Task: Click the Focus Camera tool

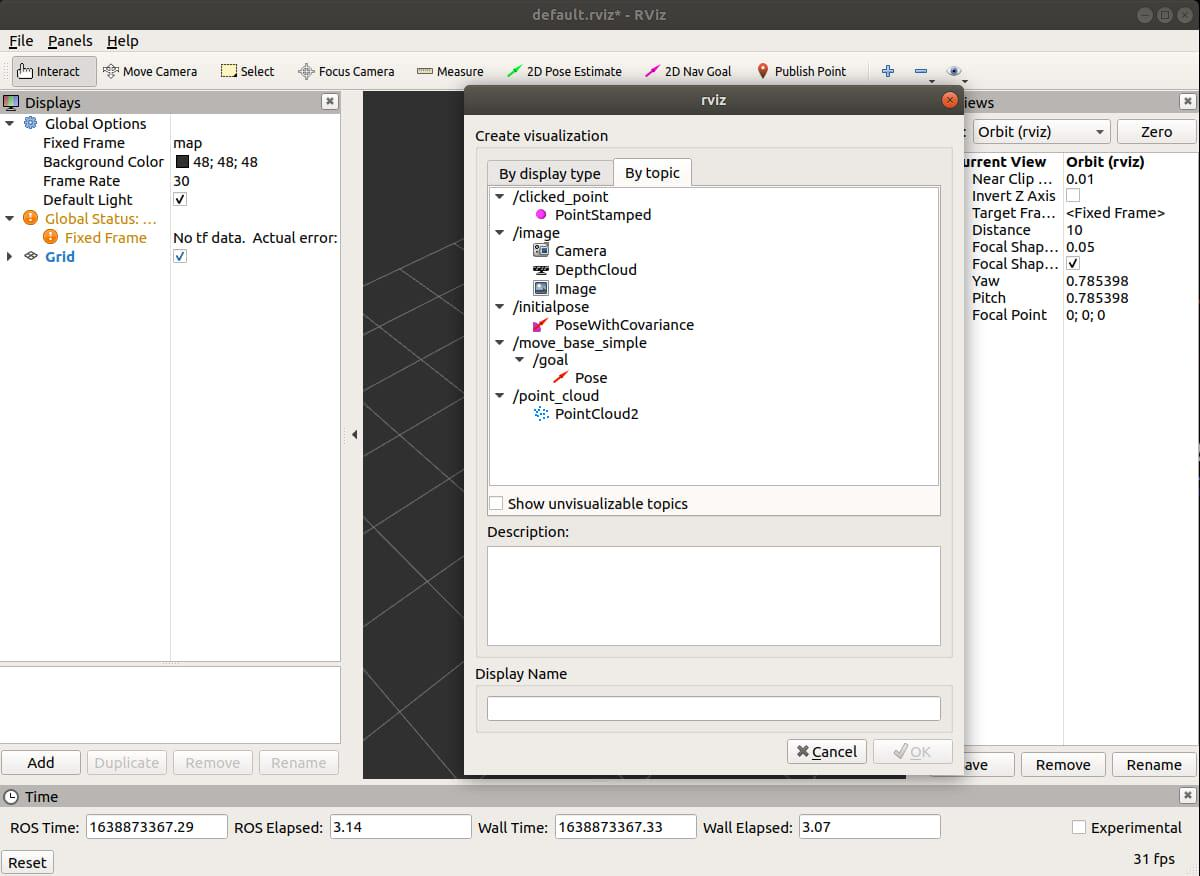Action: pos(346,71)
